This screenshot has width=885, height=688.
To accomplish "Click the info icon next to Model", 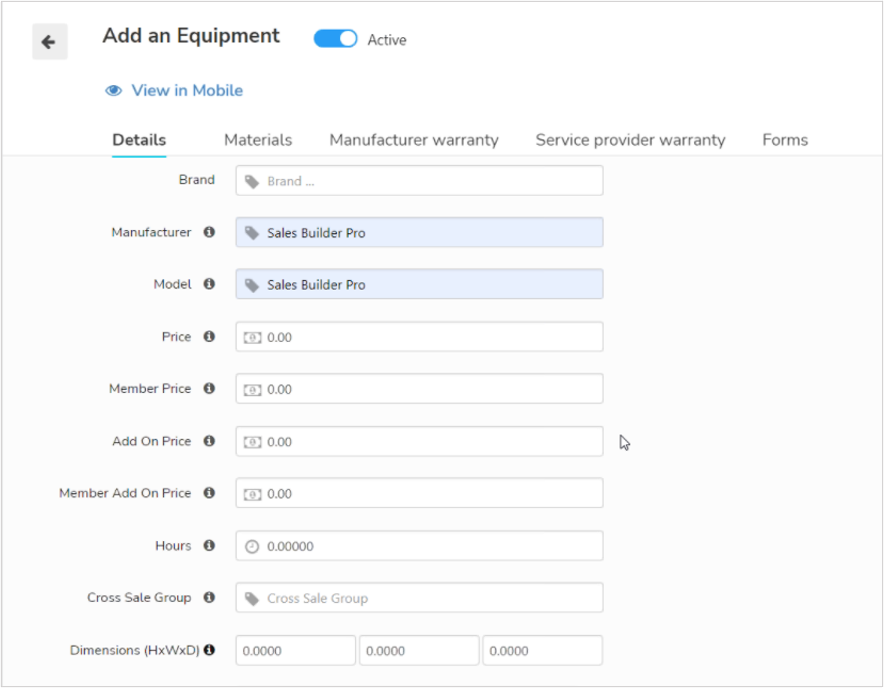I will (x=209, y=284).
